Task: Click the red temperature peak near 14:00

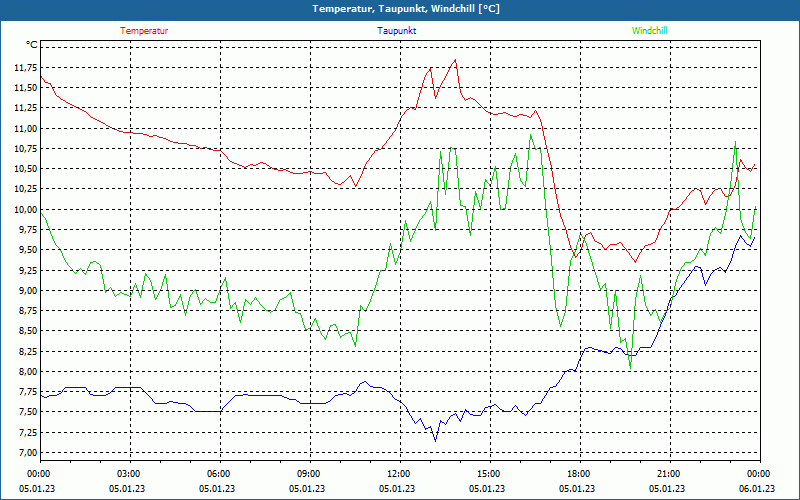Action: coord(455,60)
